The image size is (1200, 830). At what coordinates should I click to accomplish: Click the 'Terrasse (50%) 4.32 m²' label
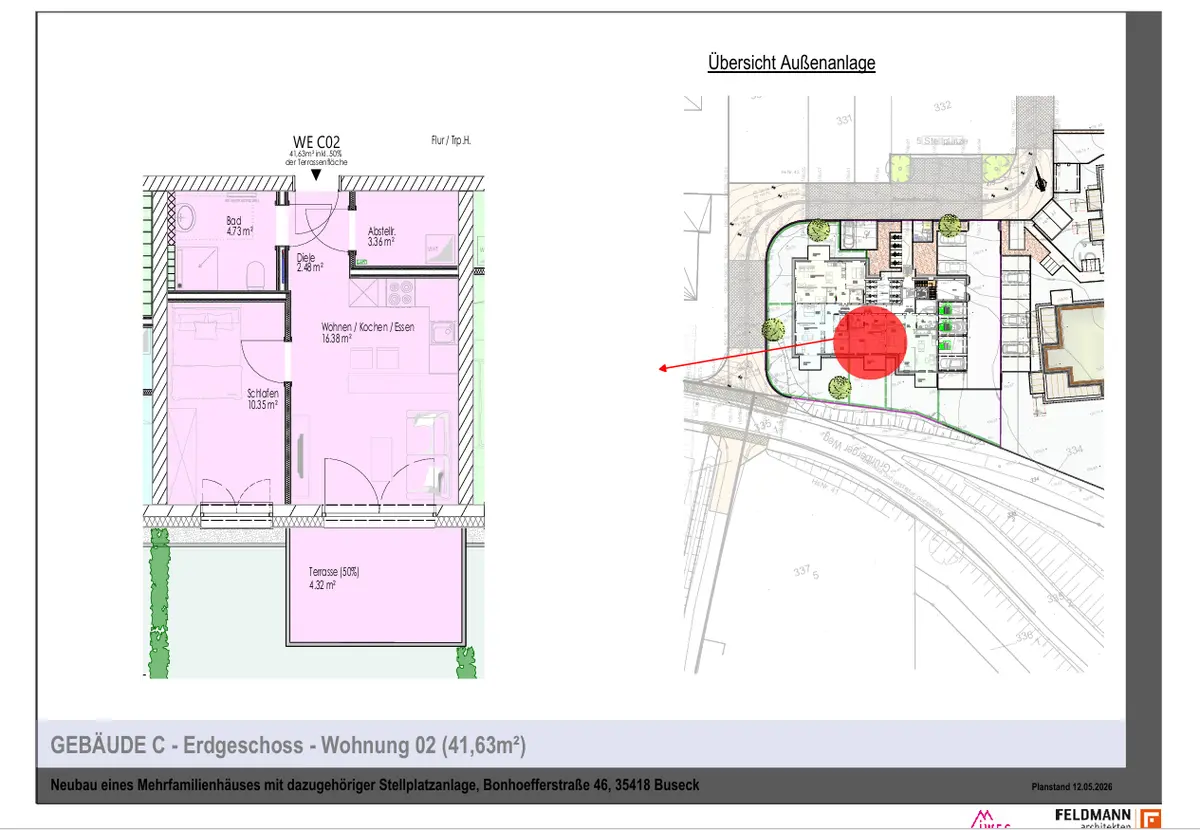[334, 579]
